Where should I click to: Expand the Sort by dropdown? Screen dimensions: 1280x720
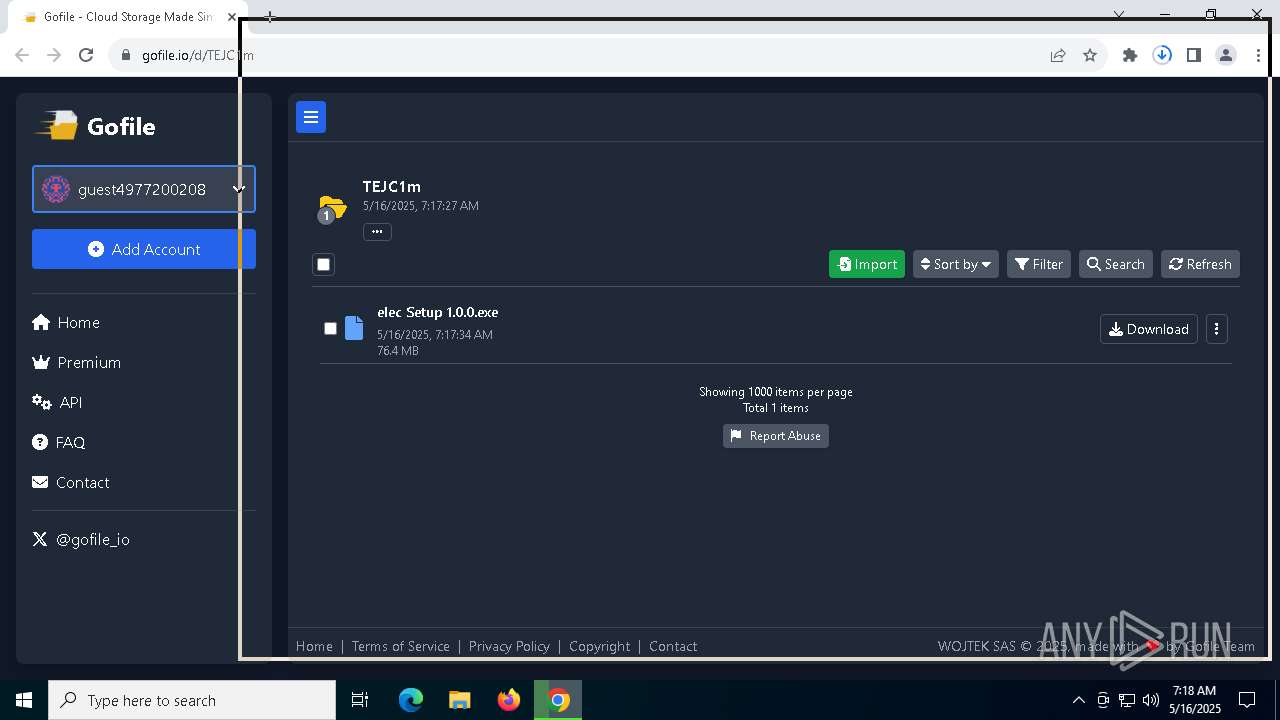pyautogui.click(x=955, y=264)
